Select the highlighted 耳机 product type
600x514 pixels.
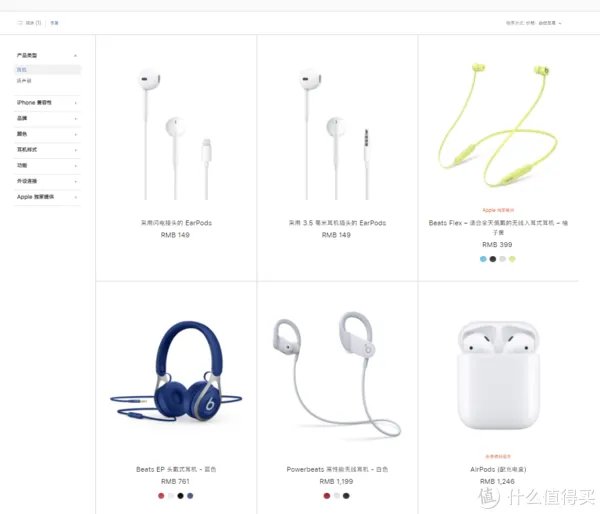click(47, 70)
